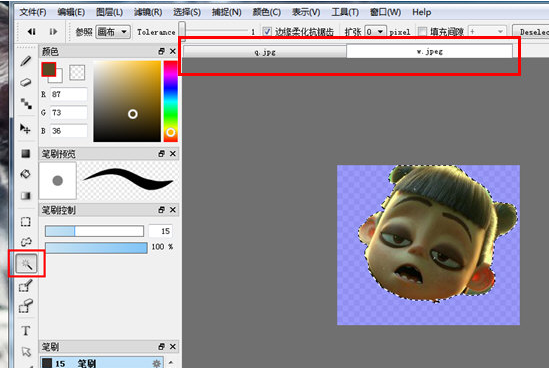Select the transparent color swatch

[77, 73]
